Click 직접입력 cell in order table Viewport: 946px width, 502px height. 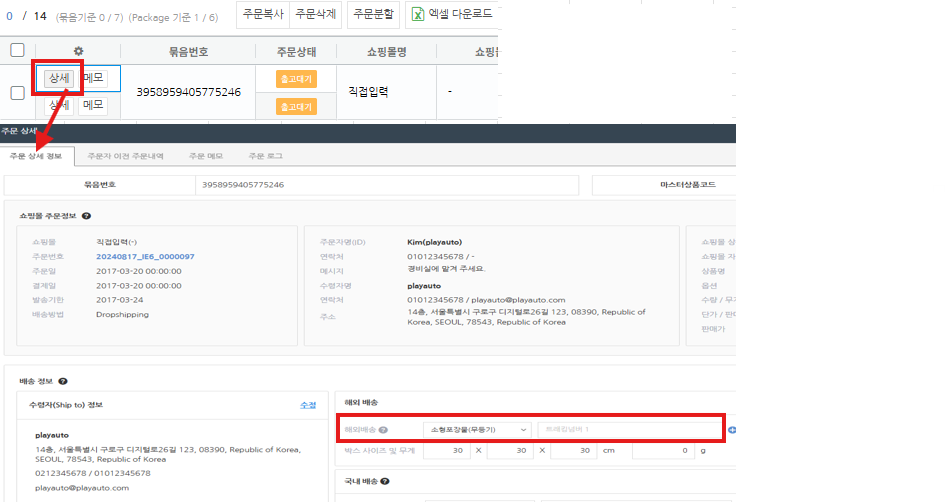point(368,92)
